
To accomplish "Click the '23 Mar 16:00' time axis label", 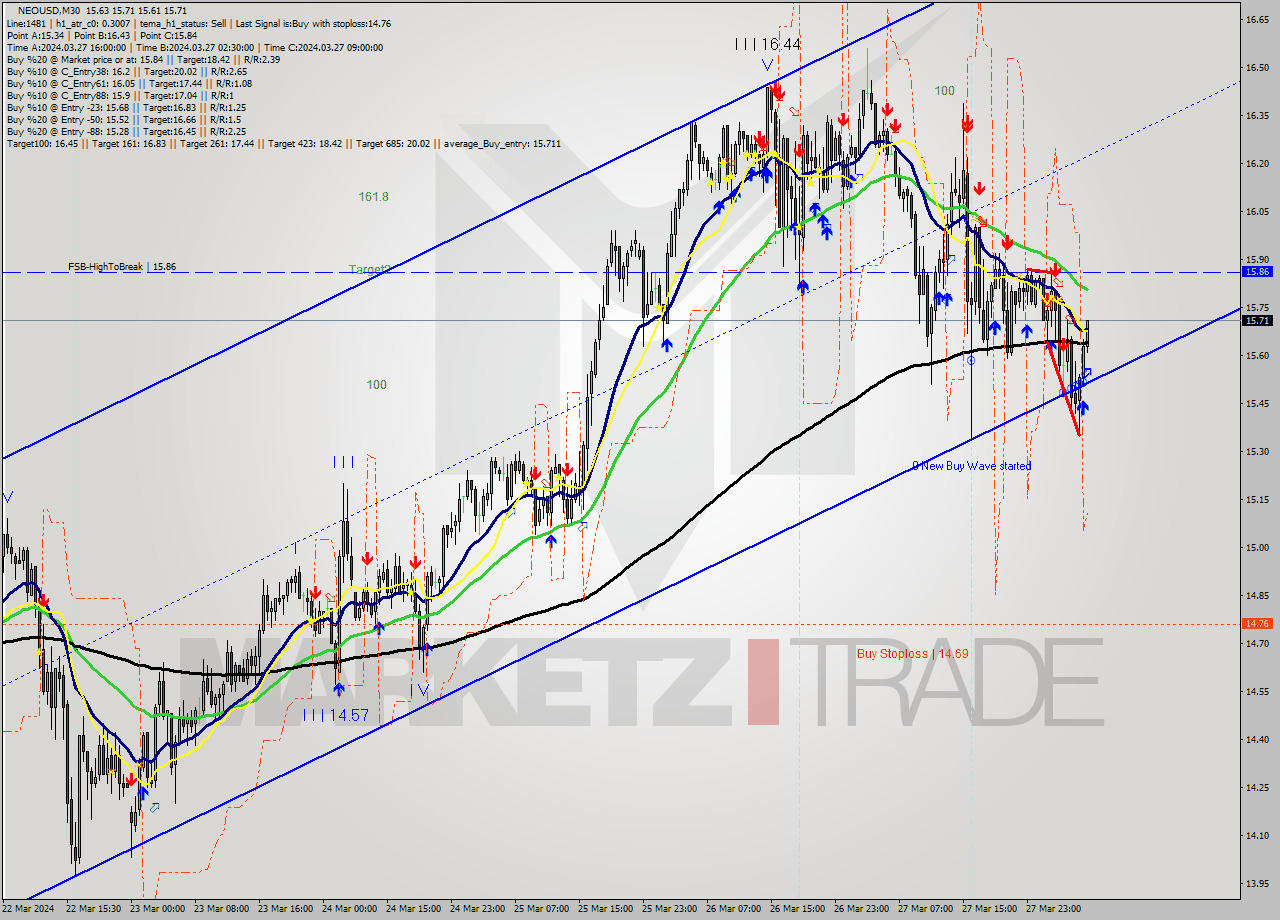I will point(286,909).
